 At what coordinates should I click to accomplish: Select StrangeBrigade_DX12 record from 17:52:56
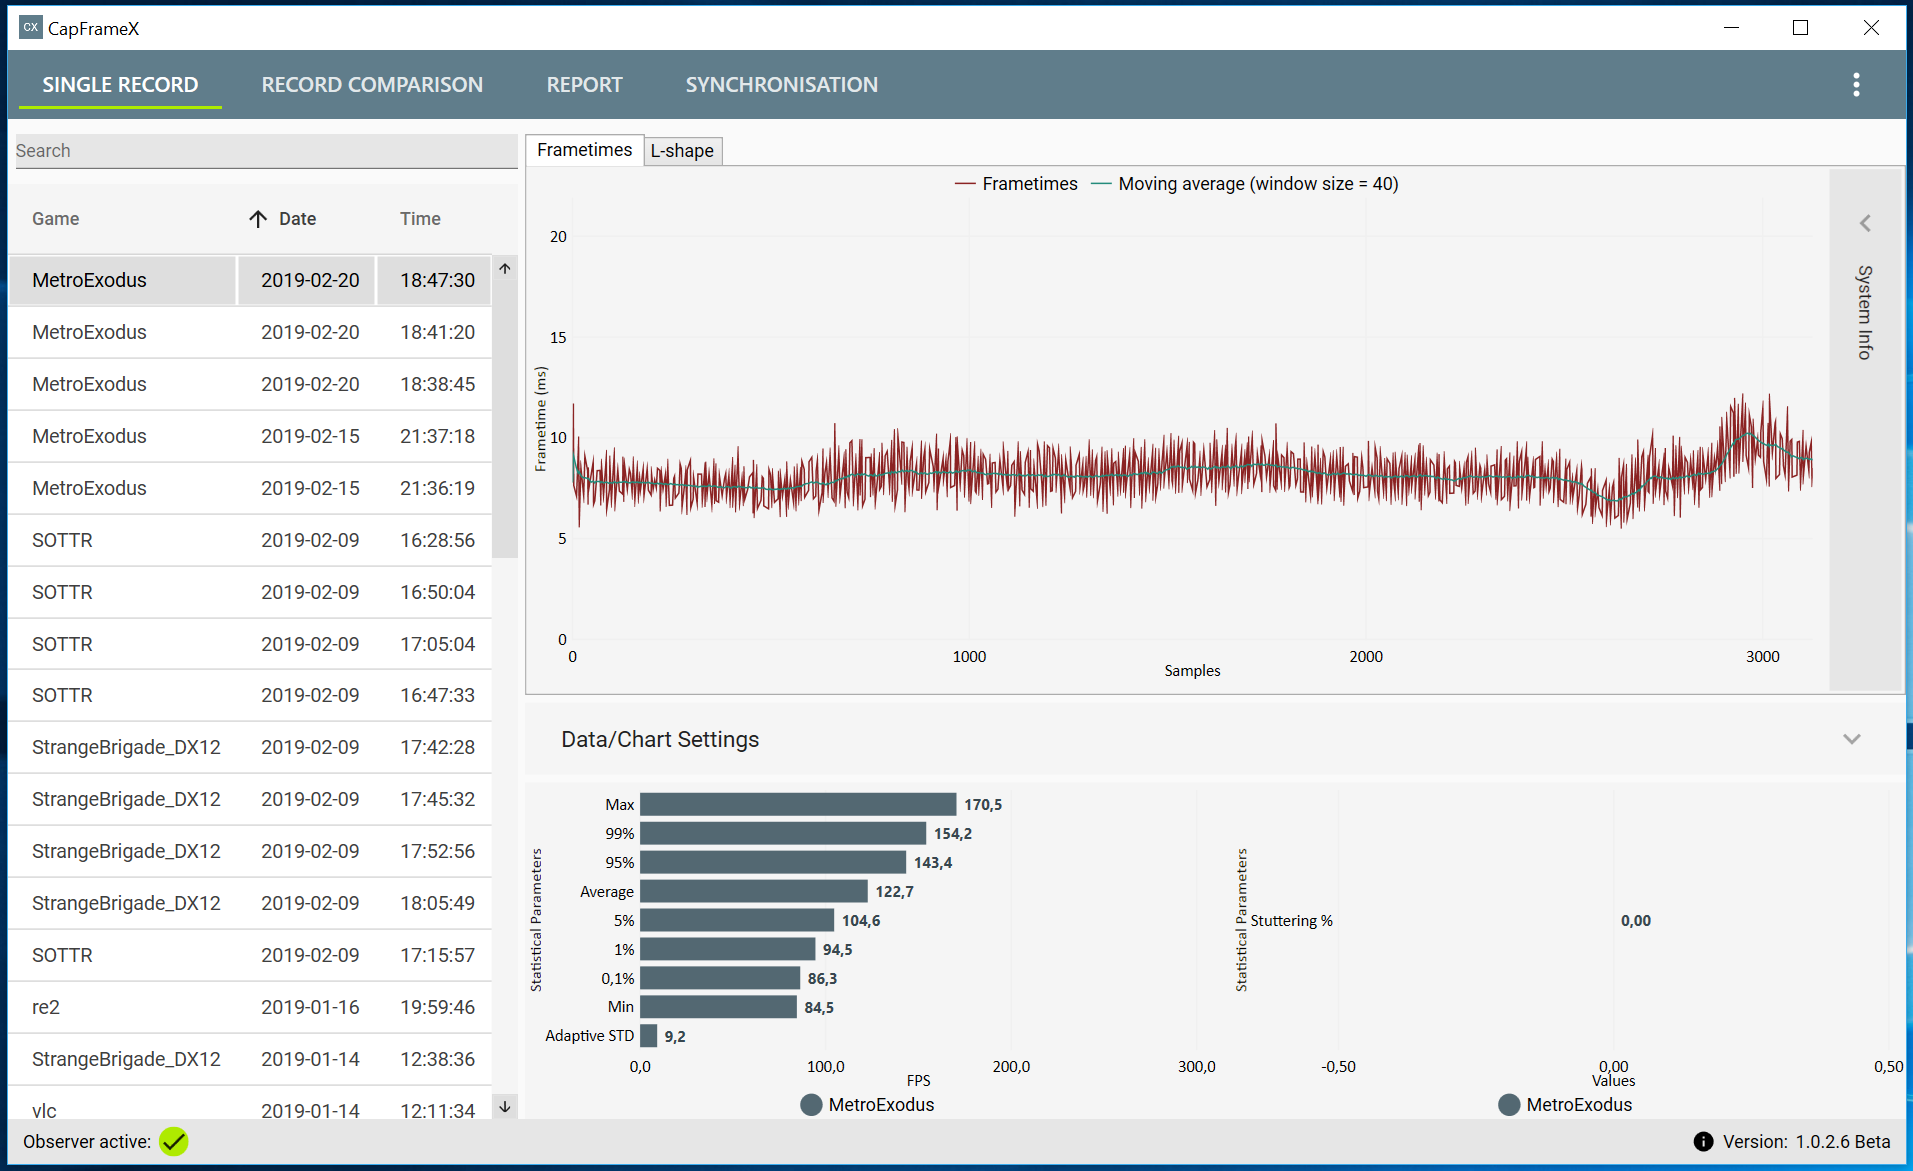[250, 851]
